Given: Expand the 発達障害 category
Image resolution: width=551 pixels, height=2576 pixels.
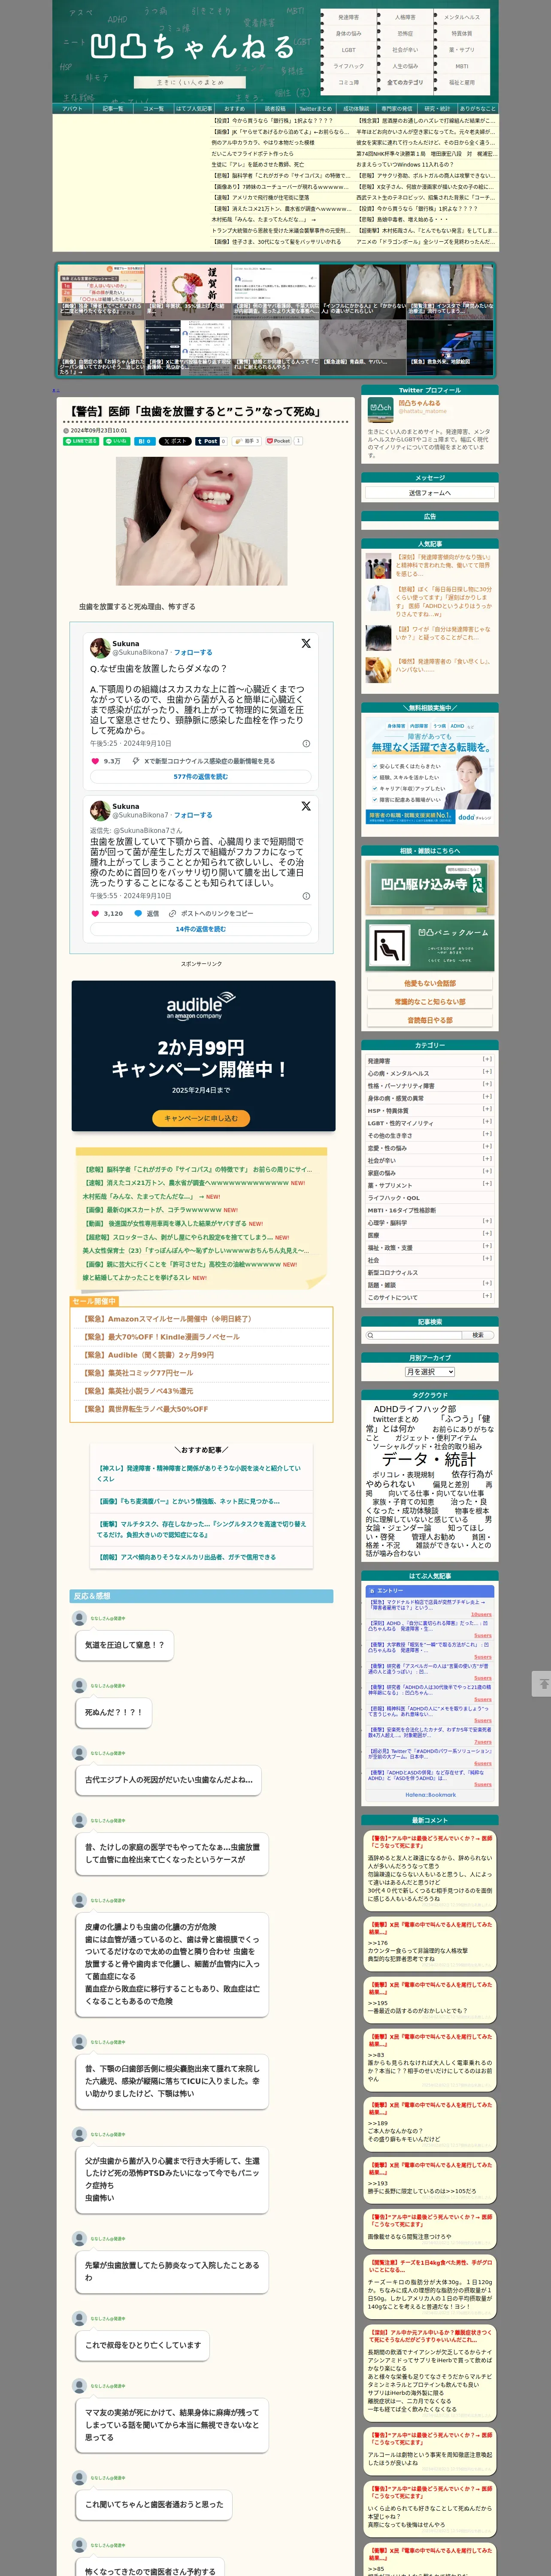Looking at the screenshot, I should [x=487, y=1059].
